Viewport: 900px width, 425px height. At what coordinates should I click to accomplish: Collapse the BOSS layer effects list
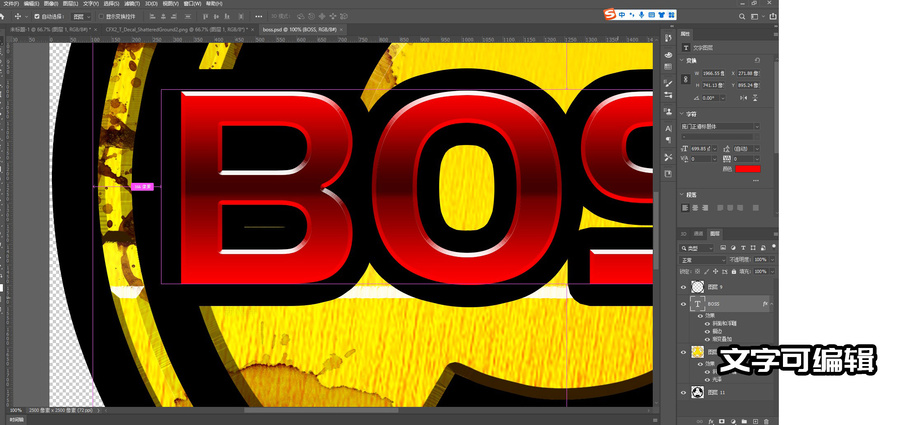(771, 304)
